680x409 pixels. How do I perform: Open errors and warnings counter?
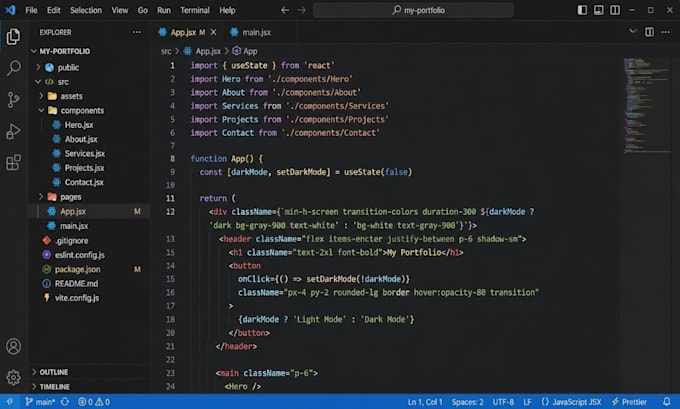[x=94, y=402]
